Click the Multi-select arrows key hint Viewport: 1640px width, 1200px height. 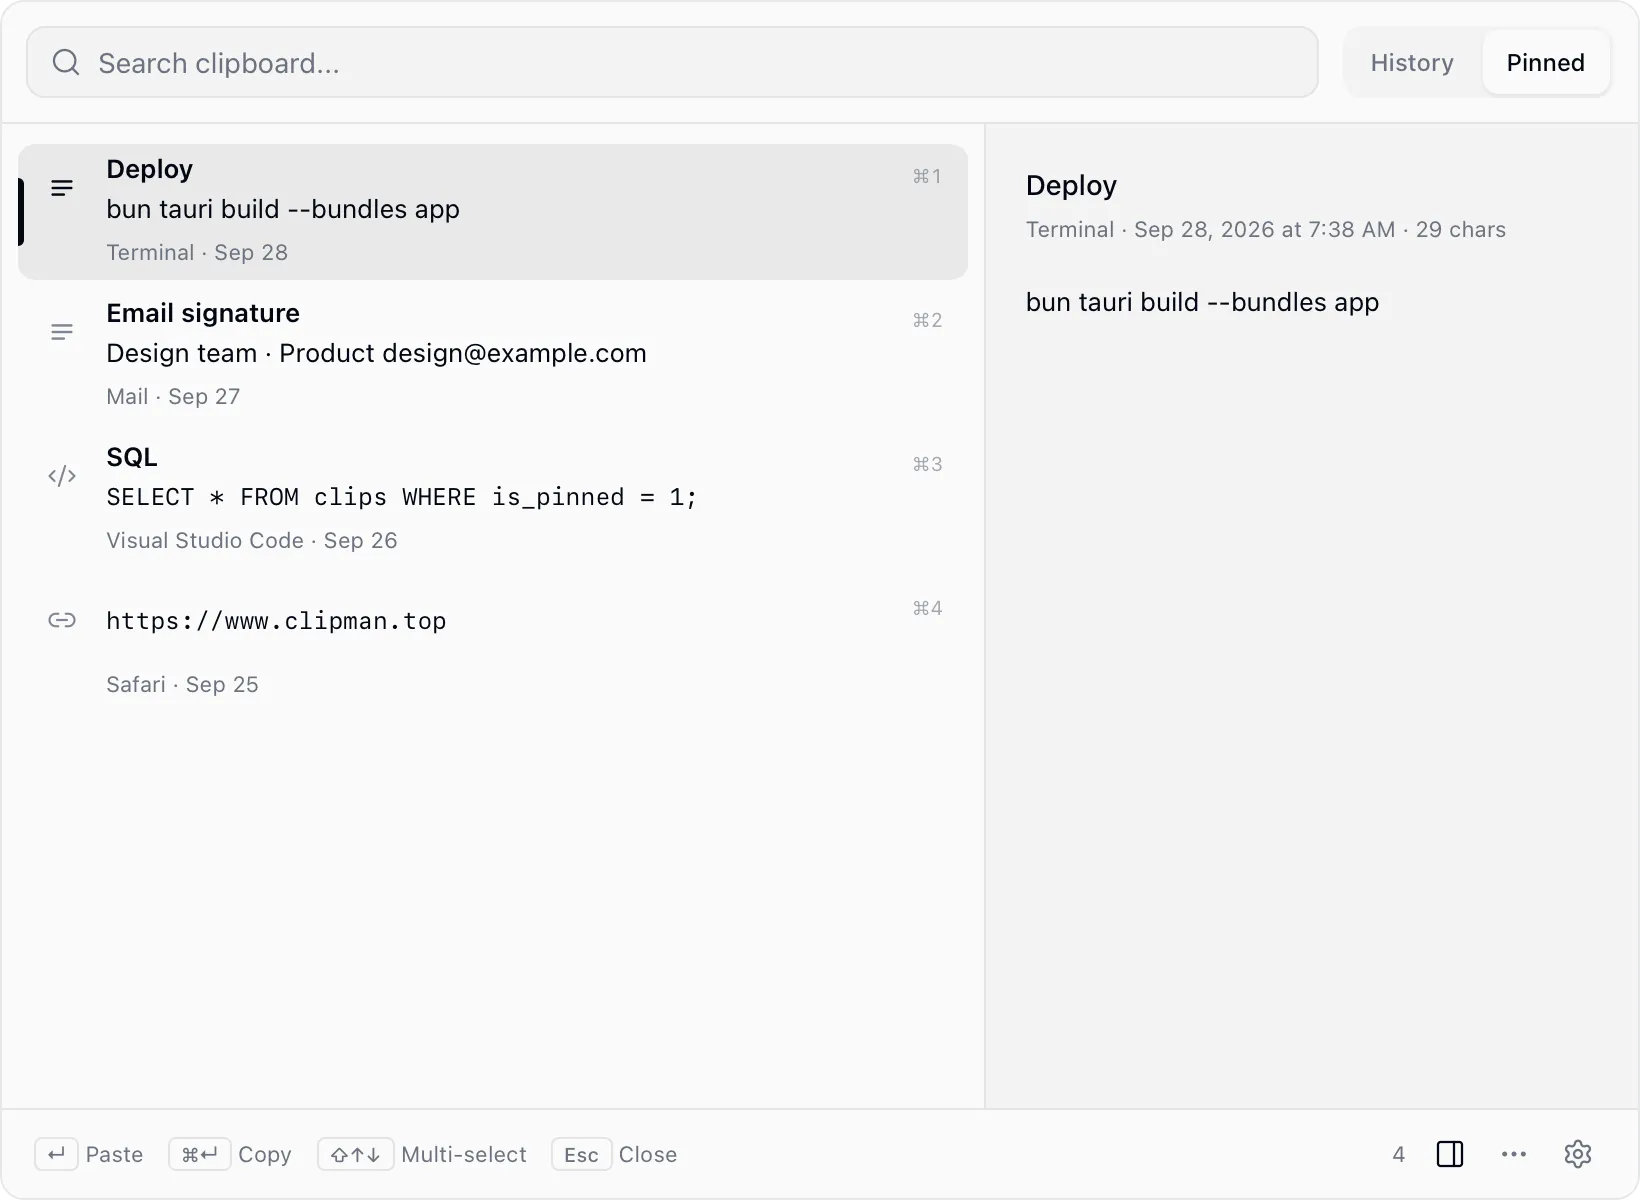tap(355, 1154)
